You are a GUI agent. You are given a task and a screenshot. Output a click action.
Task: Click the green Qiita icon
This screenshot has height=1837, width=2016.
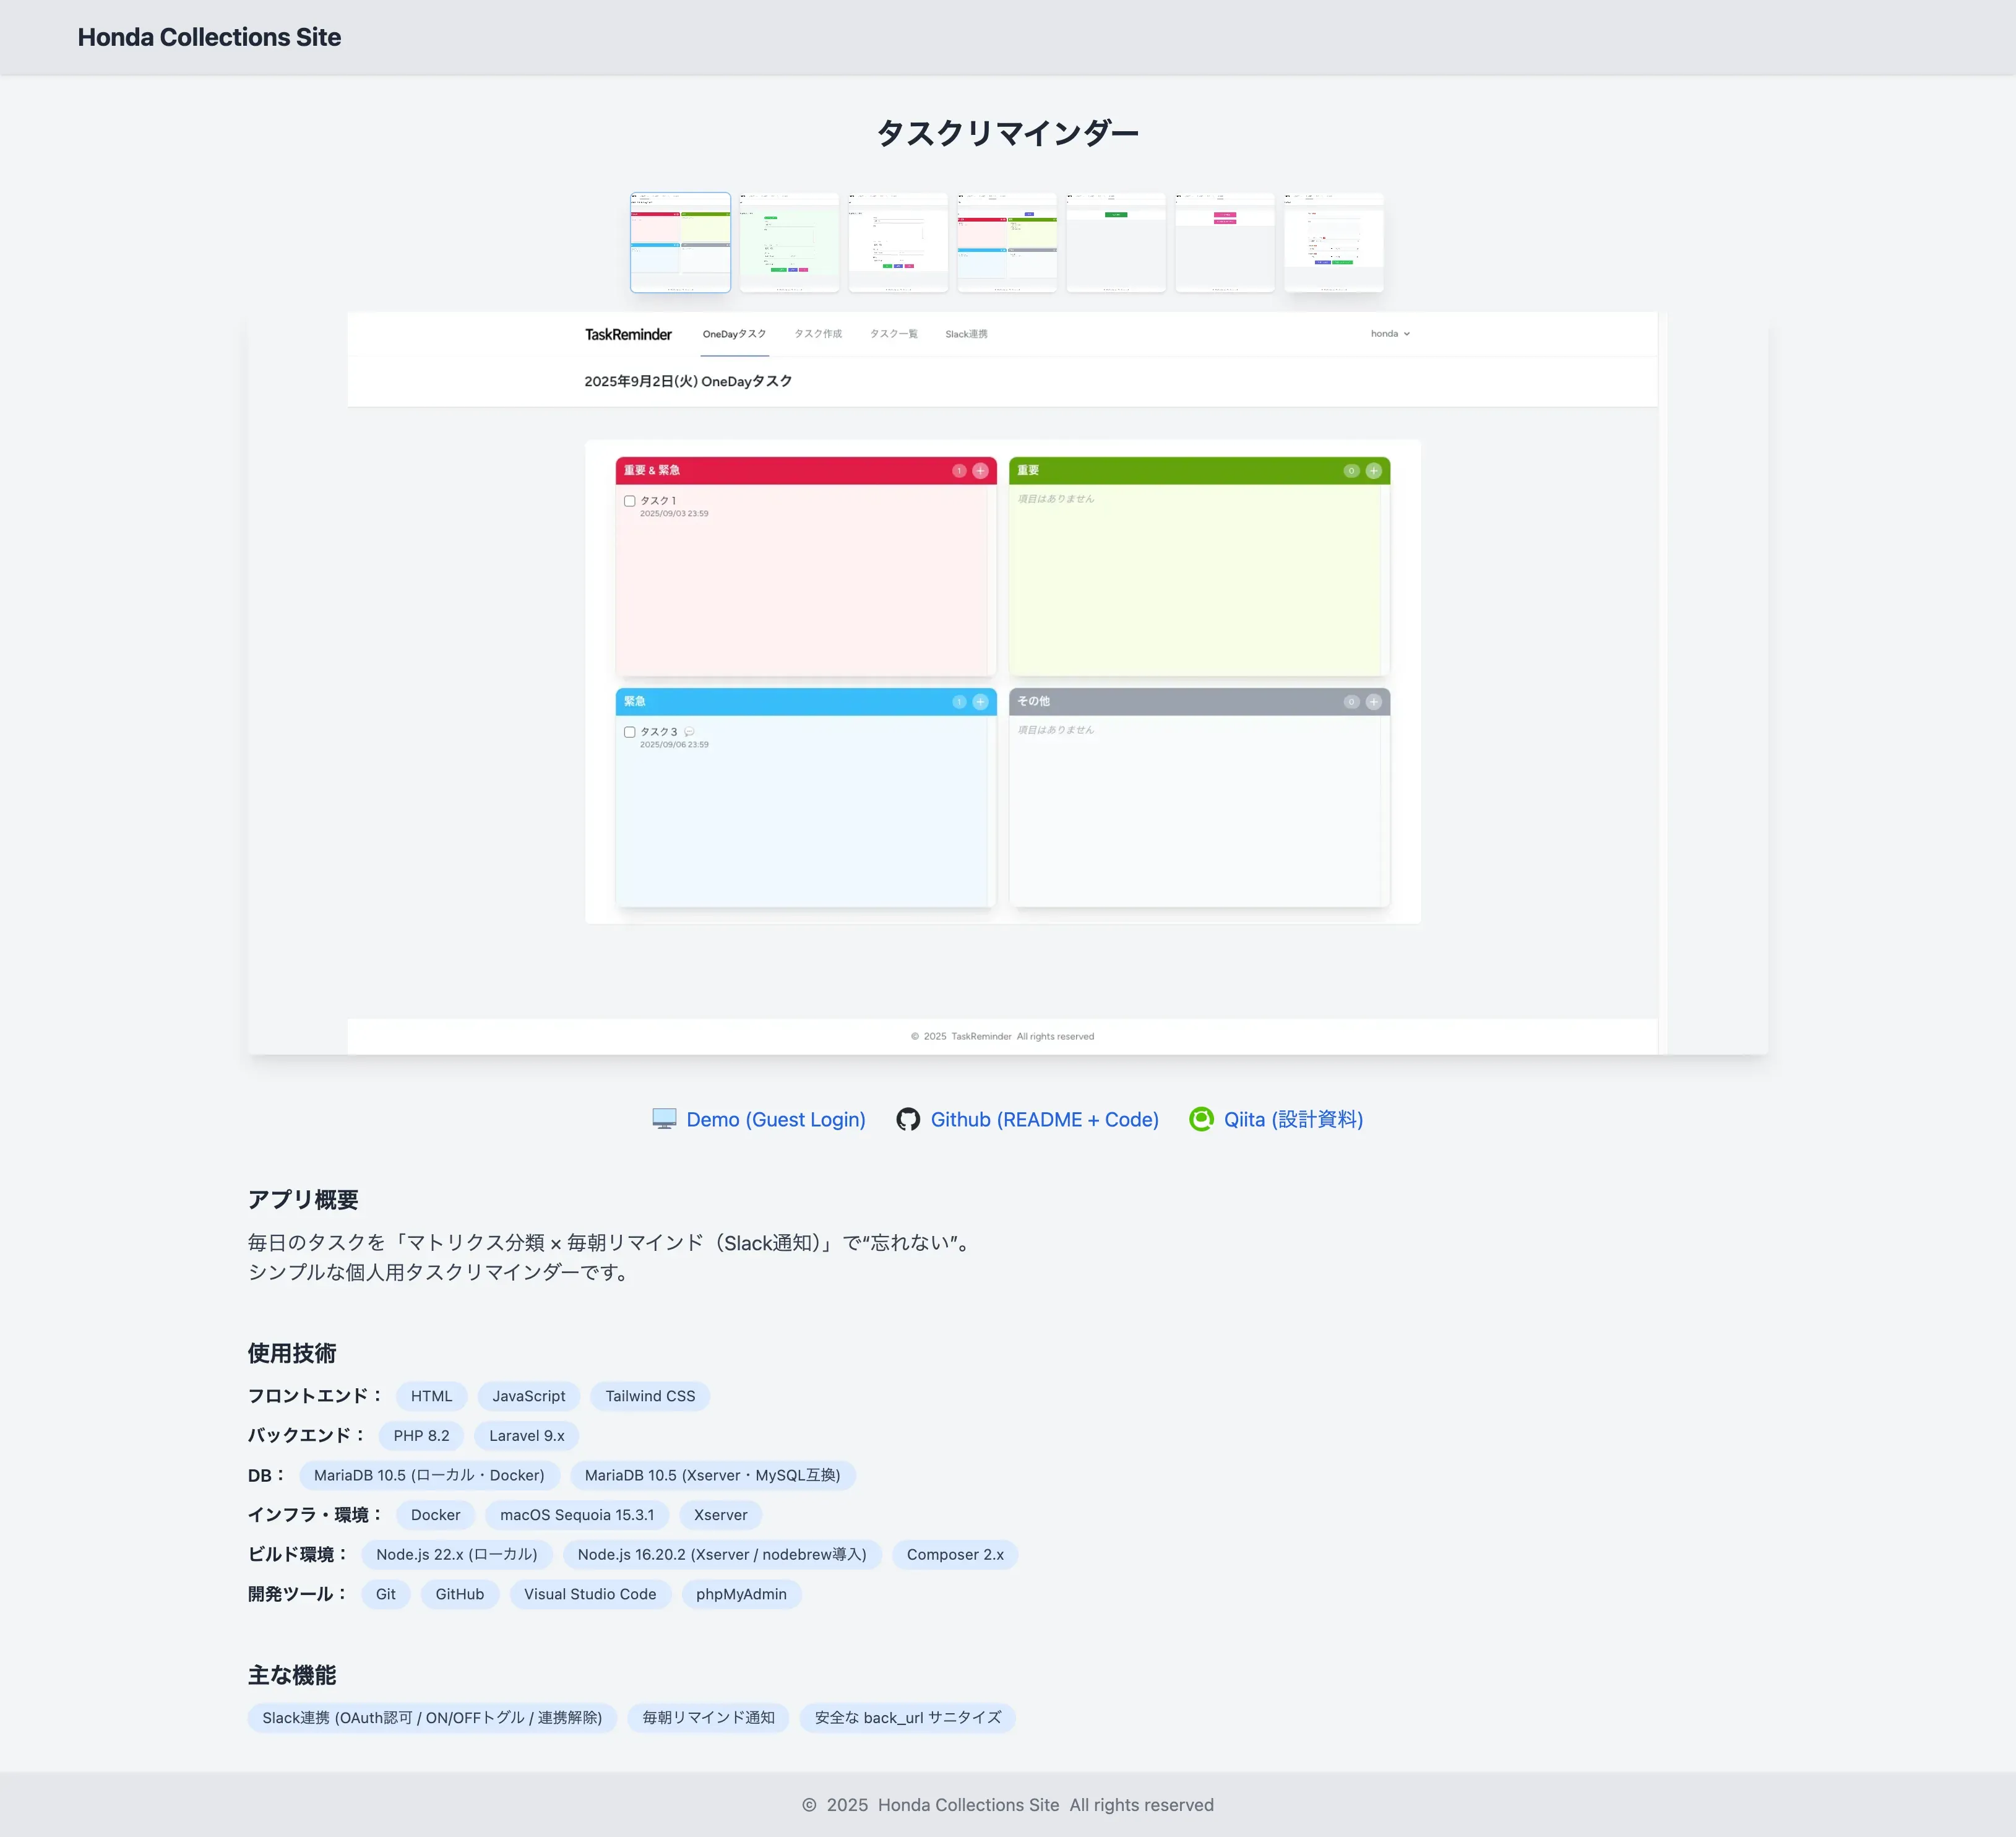(x=1201, y=1119)
